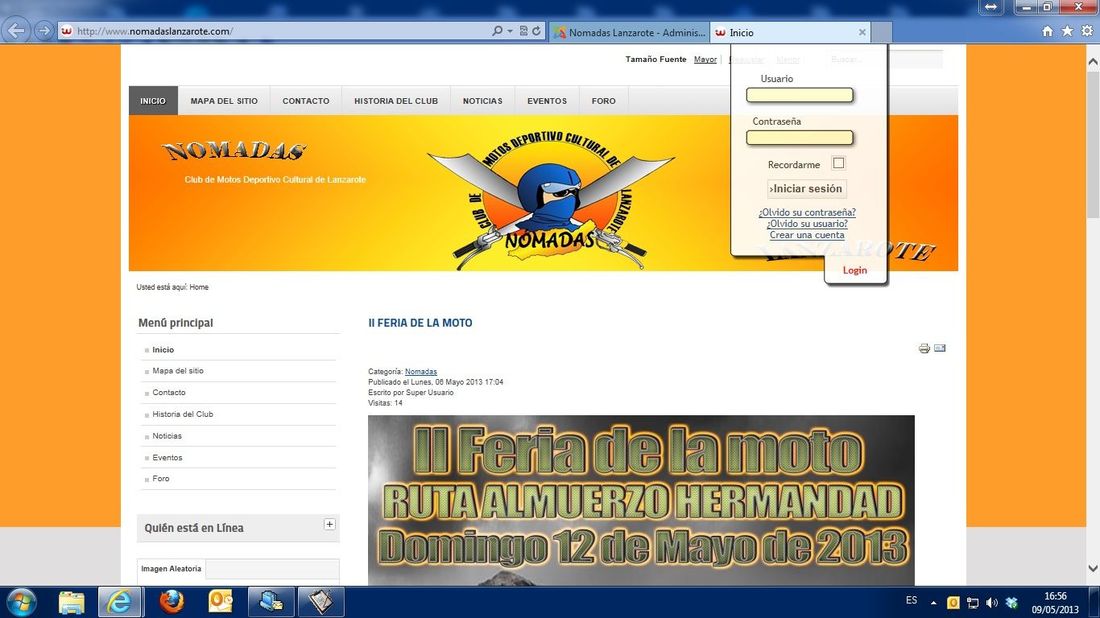Close the Inicio browser tab
The height and width of the screenshot is (618, 1100).
click(x=862, y=32)
